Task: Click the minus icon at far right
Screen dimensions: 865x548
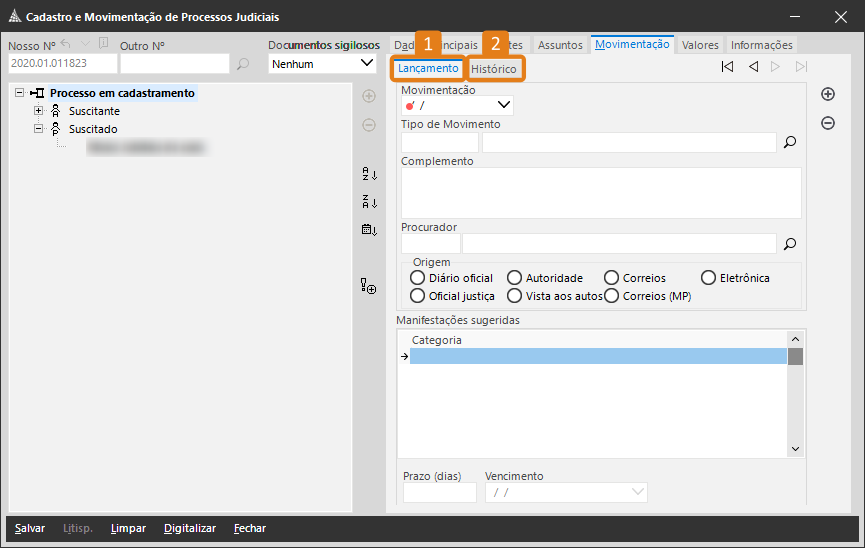Action: point(828,123)
